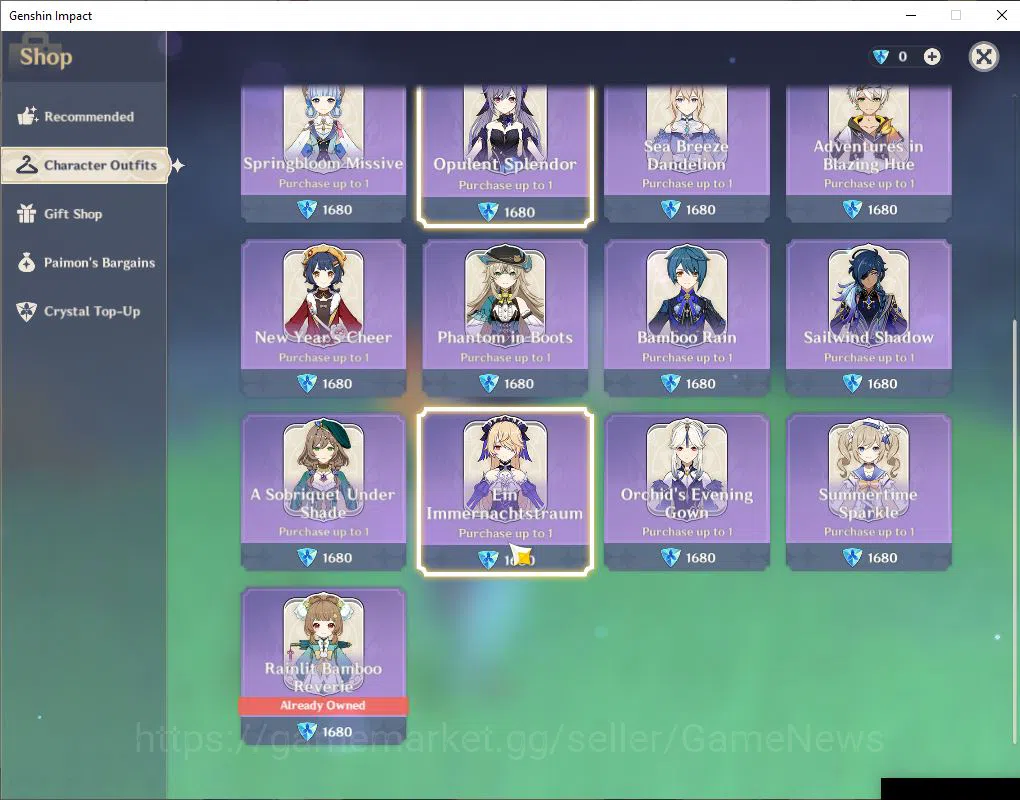1020x800 pixels.
Task: Click the Shop header title
Action: click(46, 57)
